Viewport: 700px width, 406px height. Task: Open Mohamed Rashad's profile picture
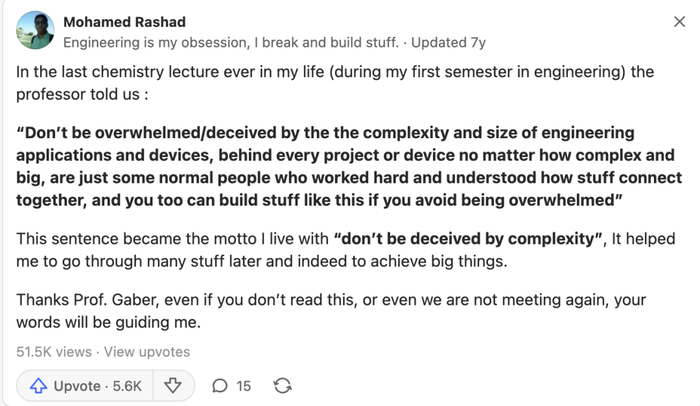pyautogui.click(x=35, y=31)
